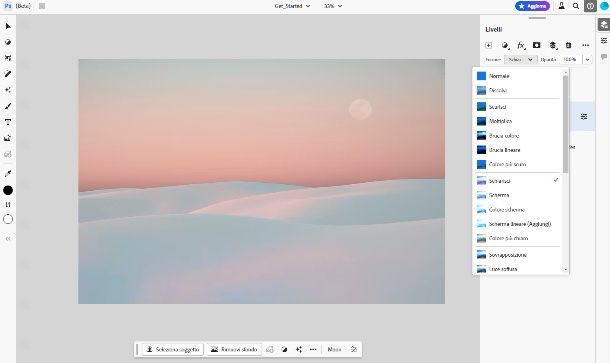Click the sparkle icon in contextual bar
This screenshot has width=610, height=363.
299,349
